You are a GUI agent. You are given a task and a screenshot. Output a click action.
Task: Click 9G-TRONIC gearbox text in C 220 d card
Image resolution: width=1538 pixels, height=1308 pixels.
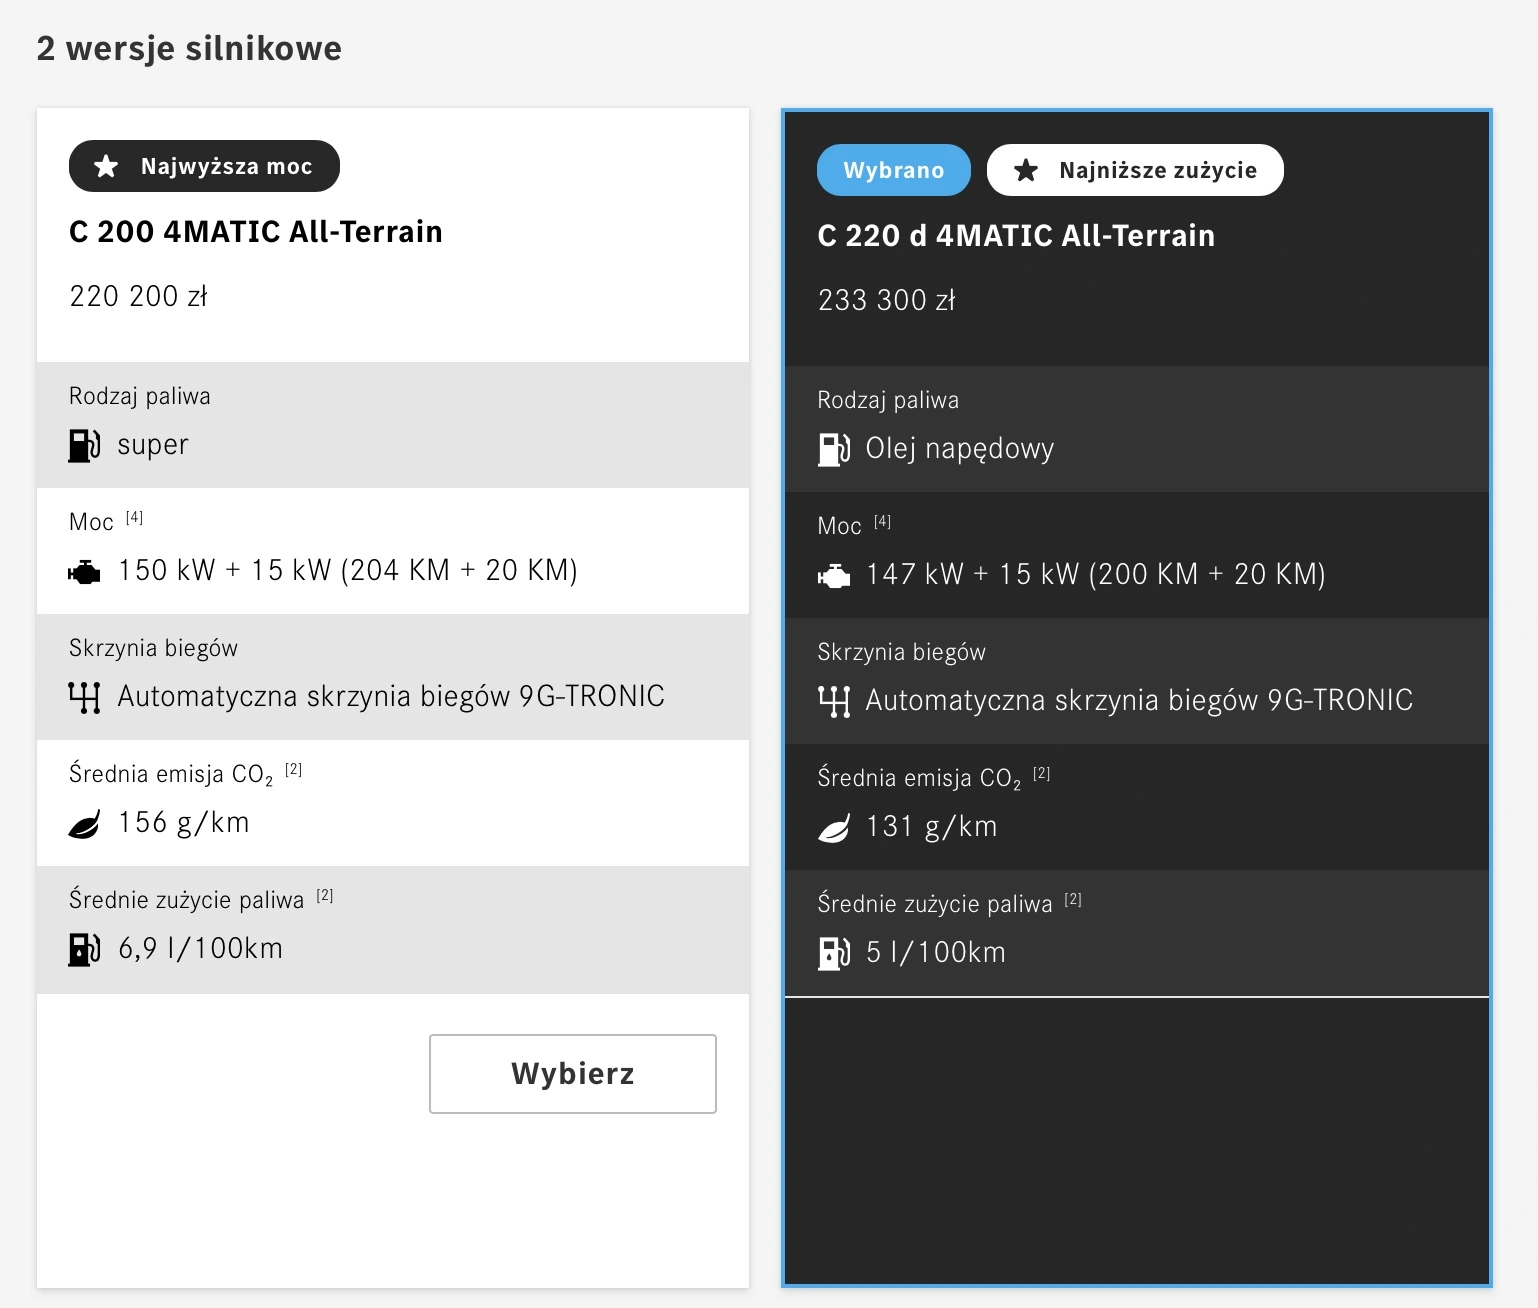1139,701
